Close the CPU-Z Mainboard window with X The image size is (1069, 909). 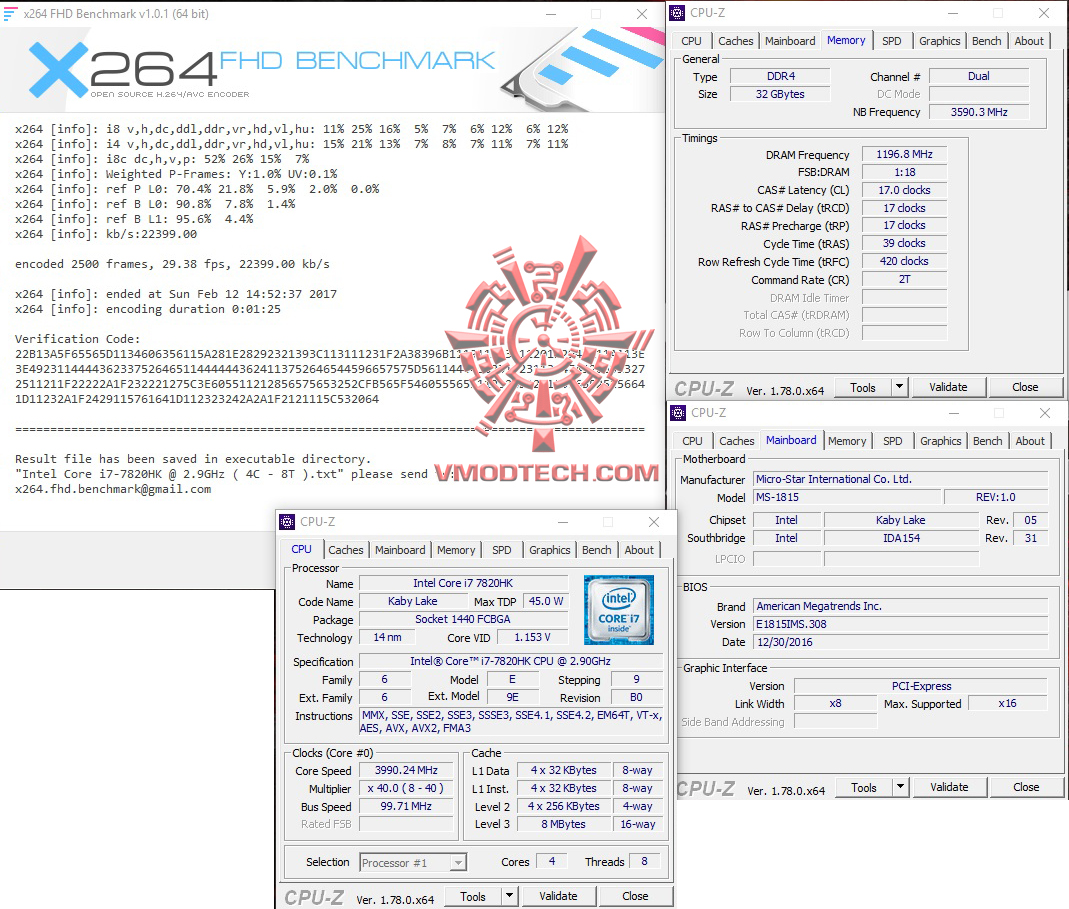click(x=1044, y=413)
